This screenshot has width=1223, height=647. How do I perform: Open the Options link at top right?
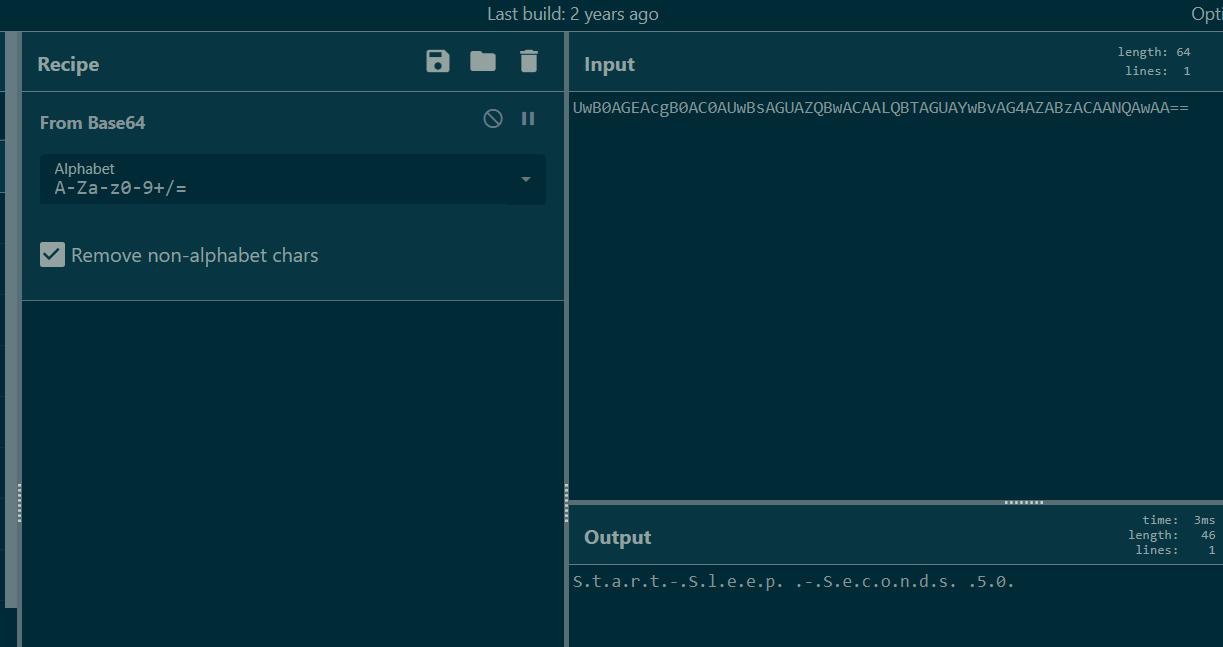tap(1206, 14)
